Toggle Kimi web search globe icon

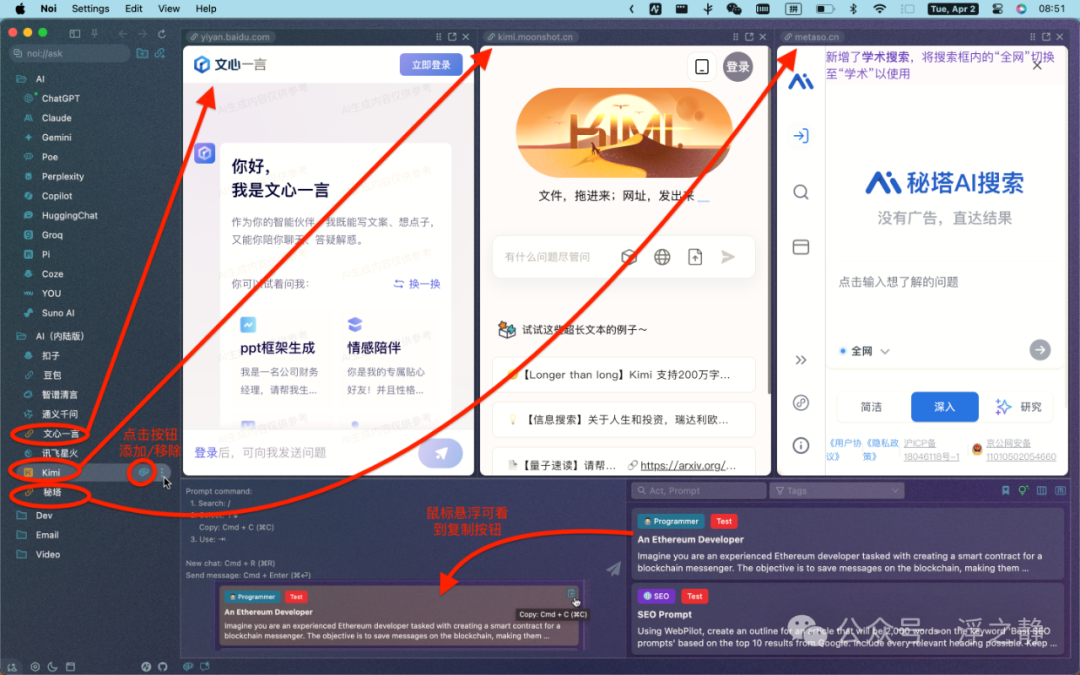click(x=662, y=257)
